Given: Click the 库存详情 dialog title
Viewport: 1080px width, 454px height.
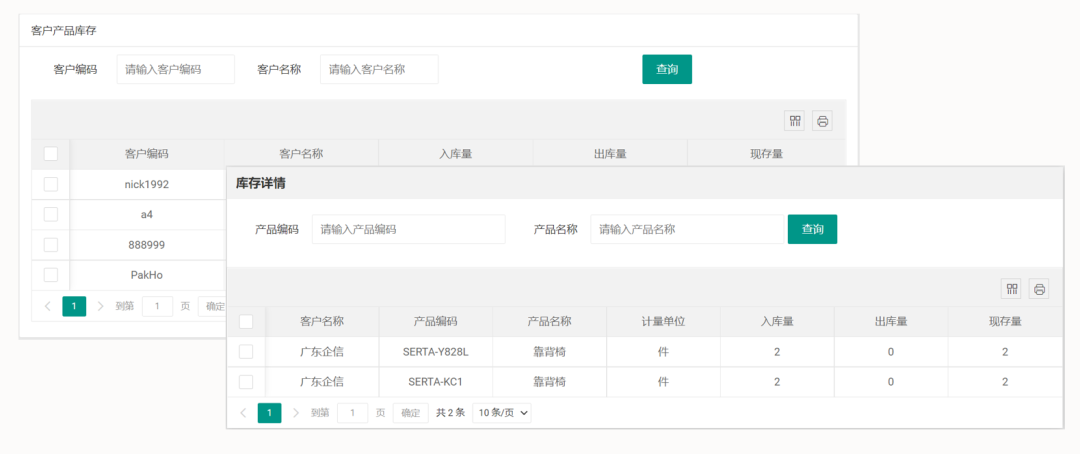Looking at the screenshot, I should click(x=261, y=183).
